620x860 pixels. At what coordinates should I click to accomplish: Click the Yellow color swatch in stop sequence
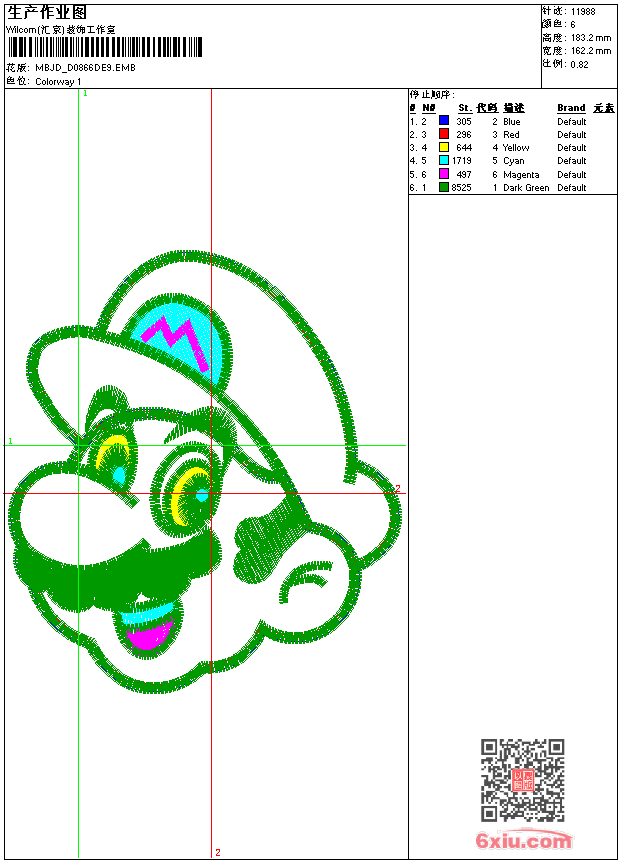pos(444,147)
